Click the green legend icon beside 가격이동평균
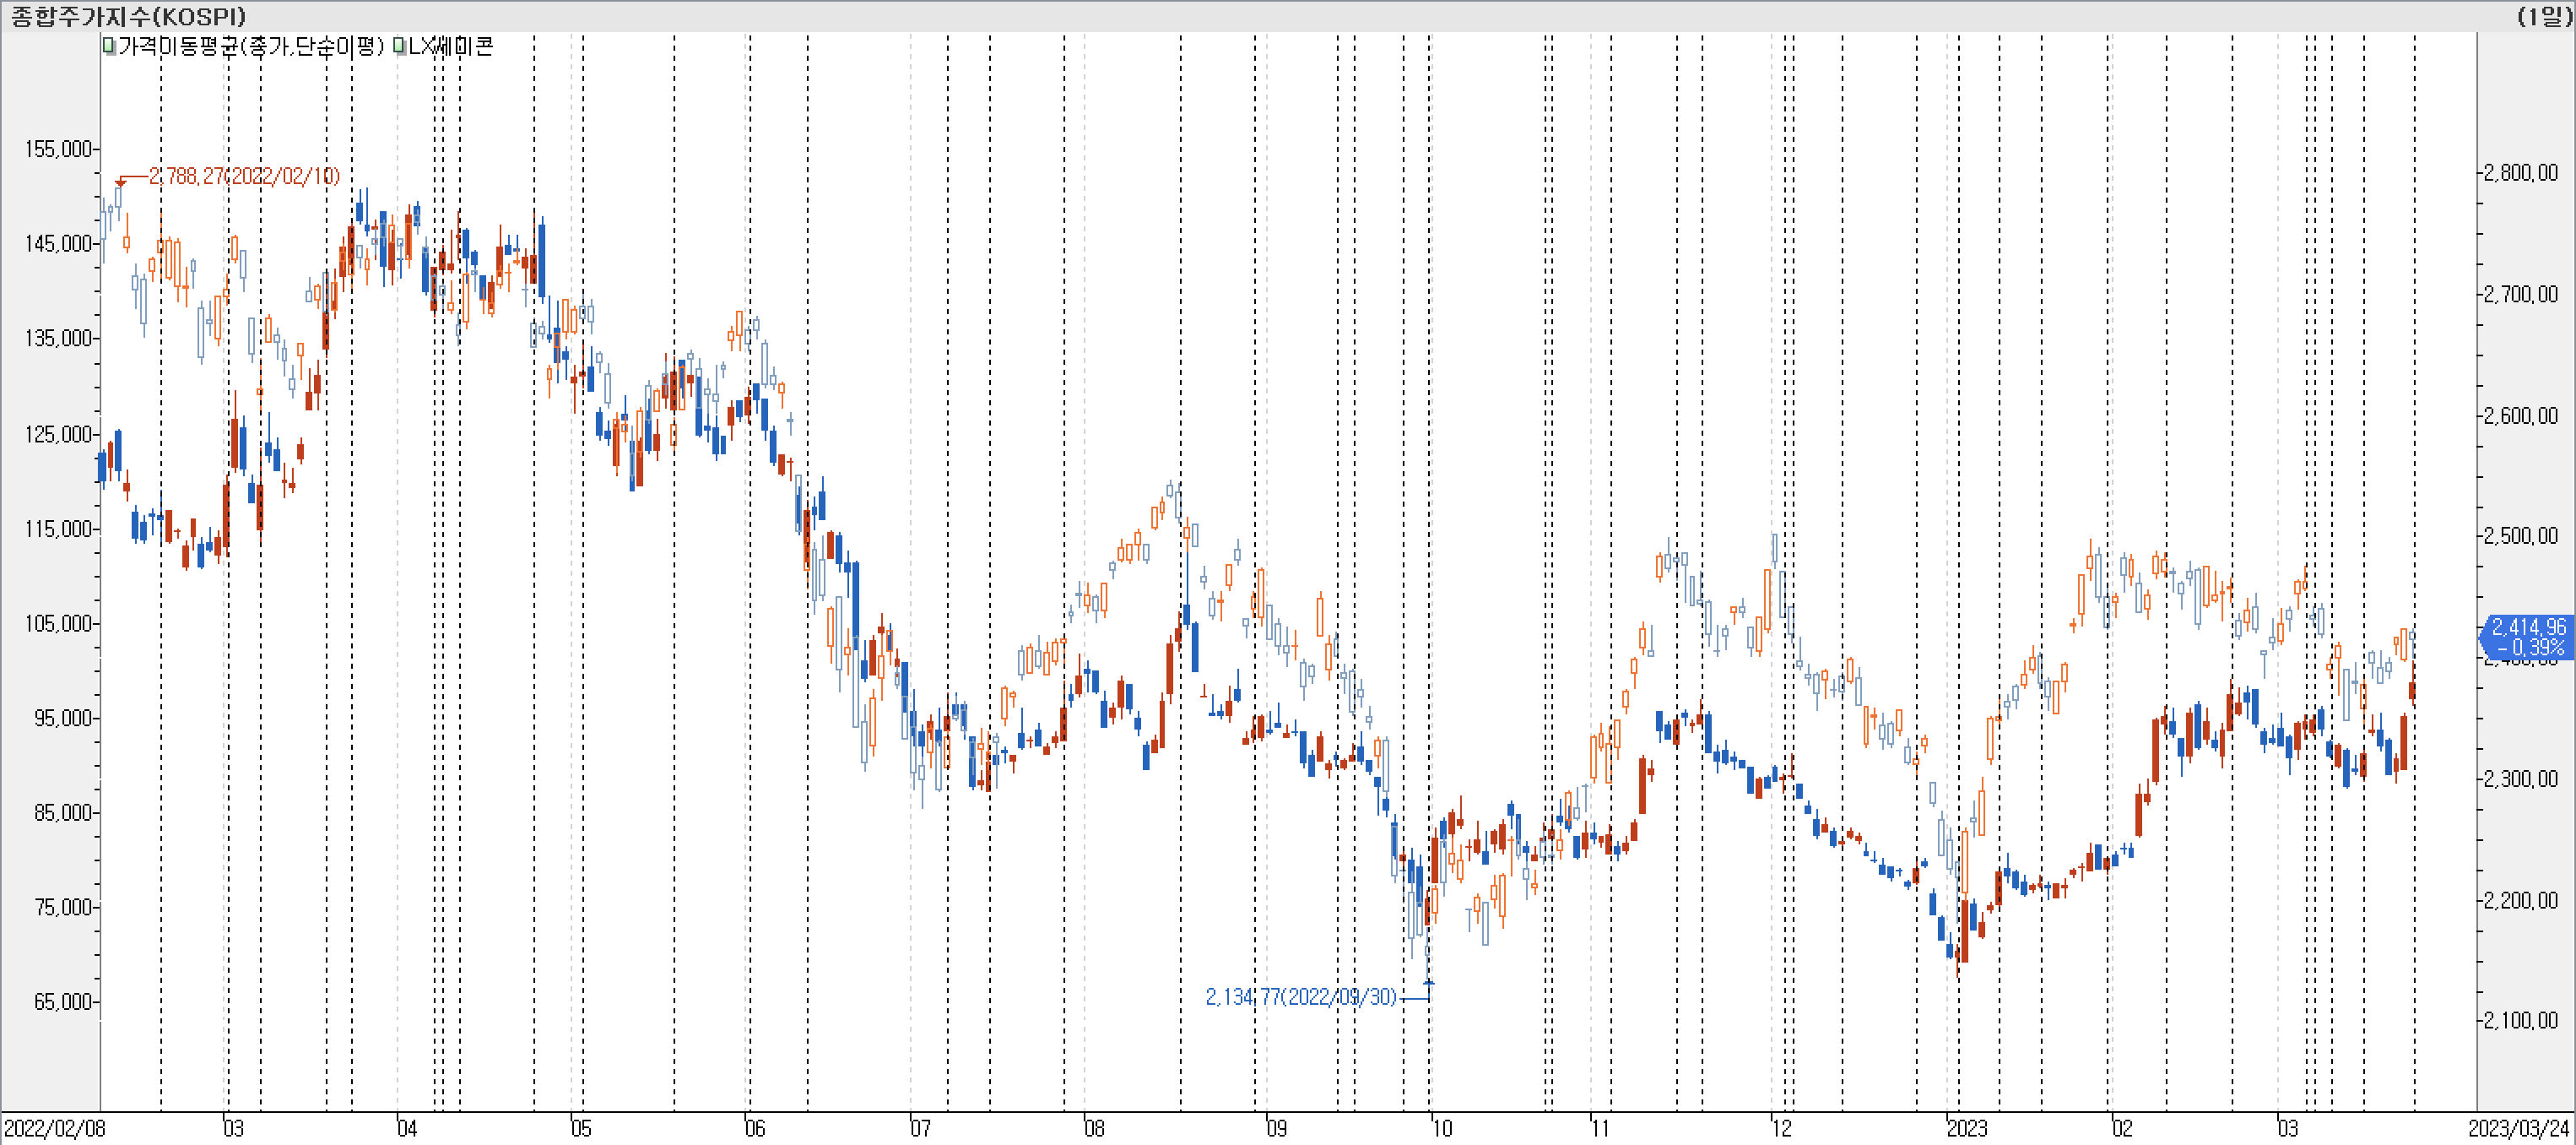Screen dimensions: 2576x1145 click(109, 46)
